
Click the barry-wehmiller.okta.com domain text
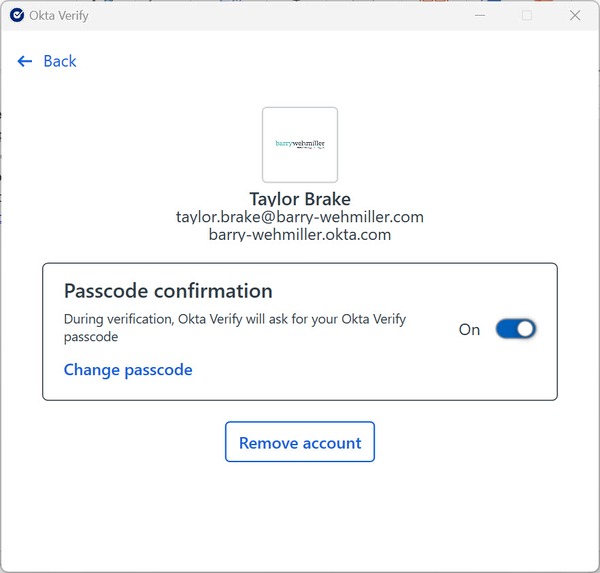(x=300, y=235)
